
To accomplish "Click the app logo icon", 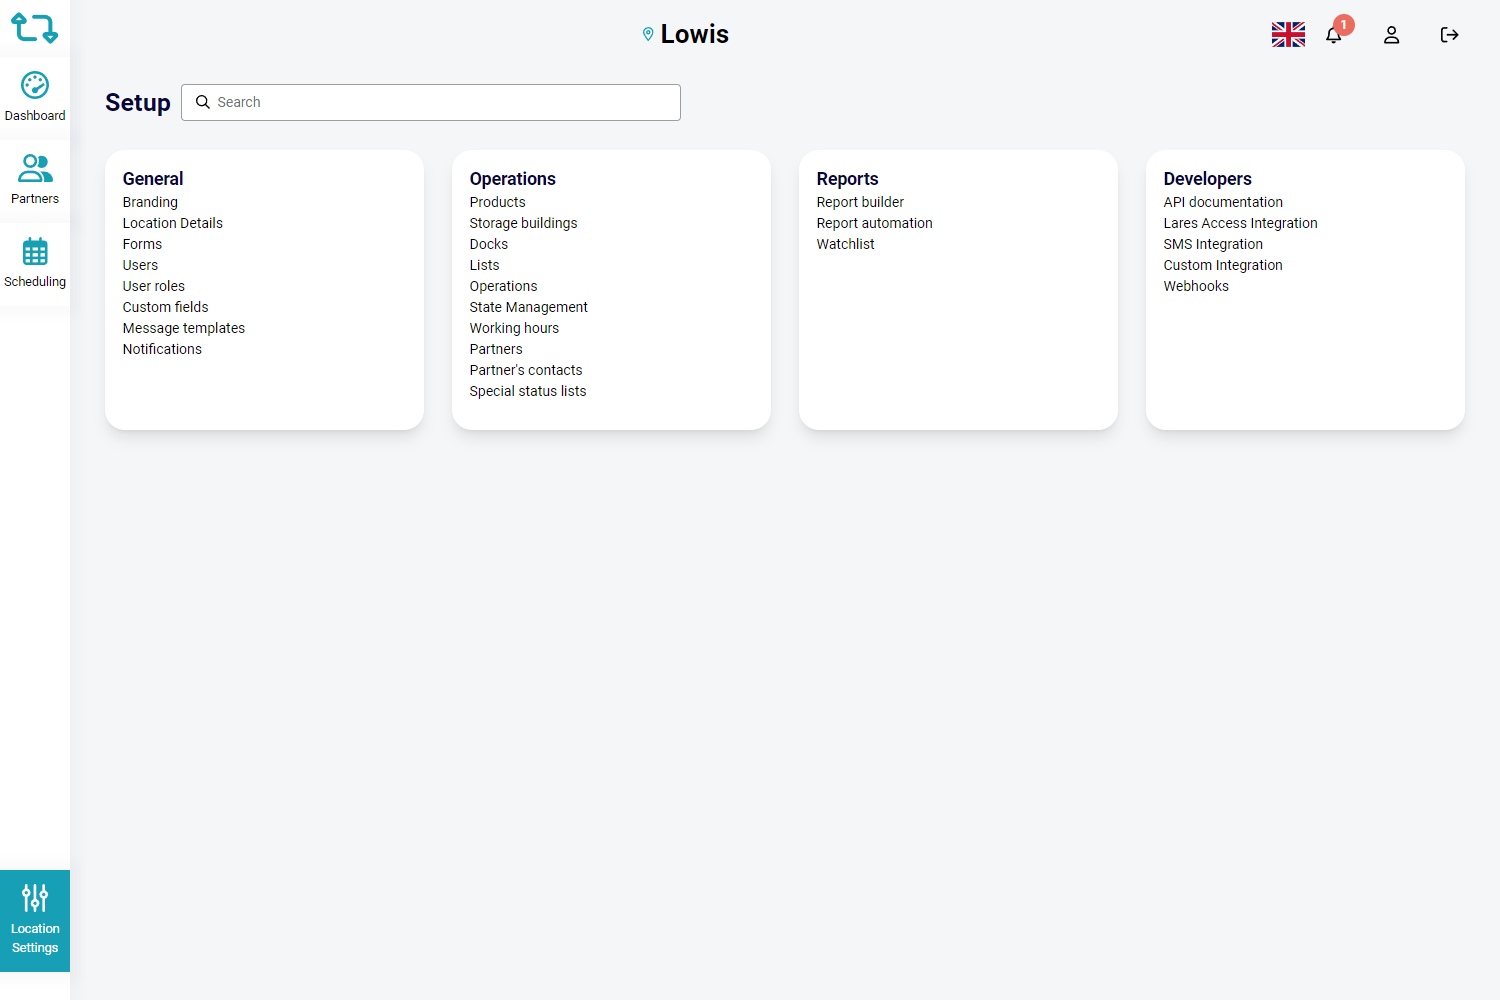I will (35, 28).
